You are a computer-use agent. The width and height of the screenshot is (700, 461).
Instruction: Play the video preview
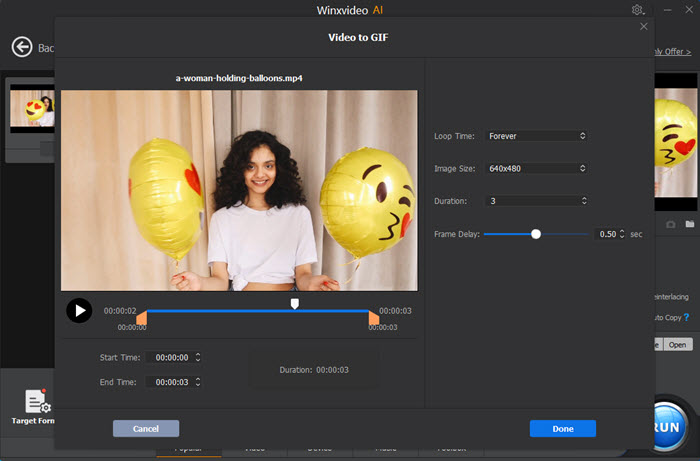point(79,311)
